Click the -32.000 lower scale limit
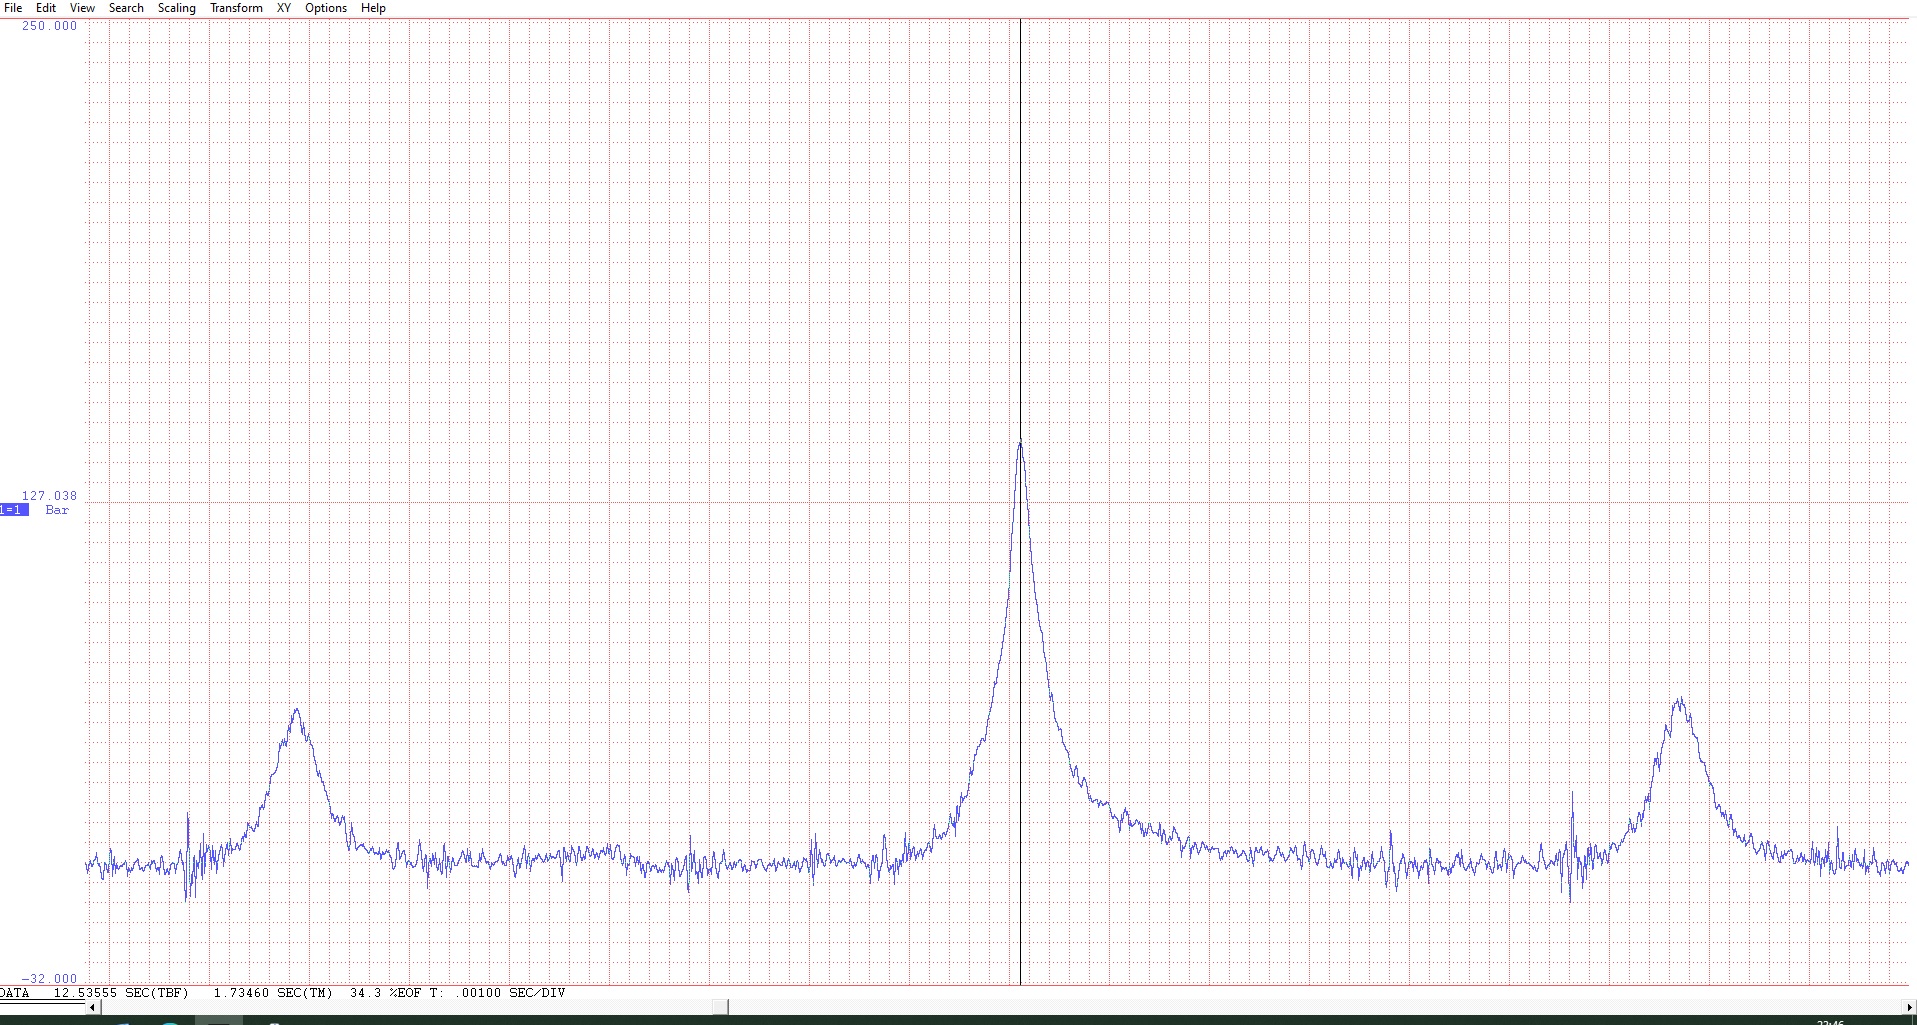The image size is (1917, 1025). [49, 979]
